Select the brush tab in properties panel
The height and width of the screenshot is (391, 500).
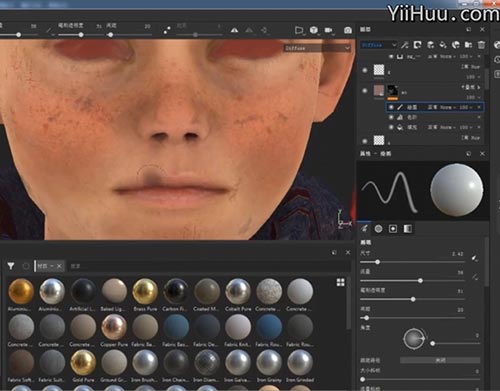364,229
